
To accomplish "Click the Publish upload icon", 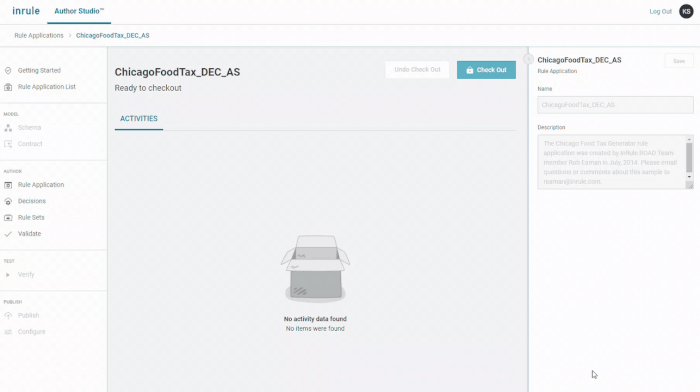I will click(x=8, y=316).
